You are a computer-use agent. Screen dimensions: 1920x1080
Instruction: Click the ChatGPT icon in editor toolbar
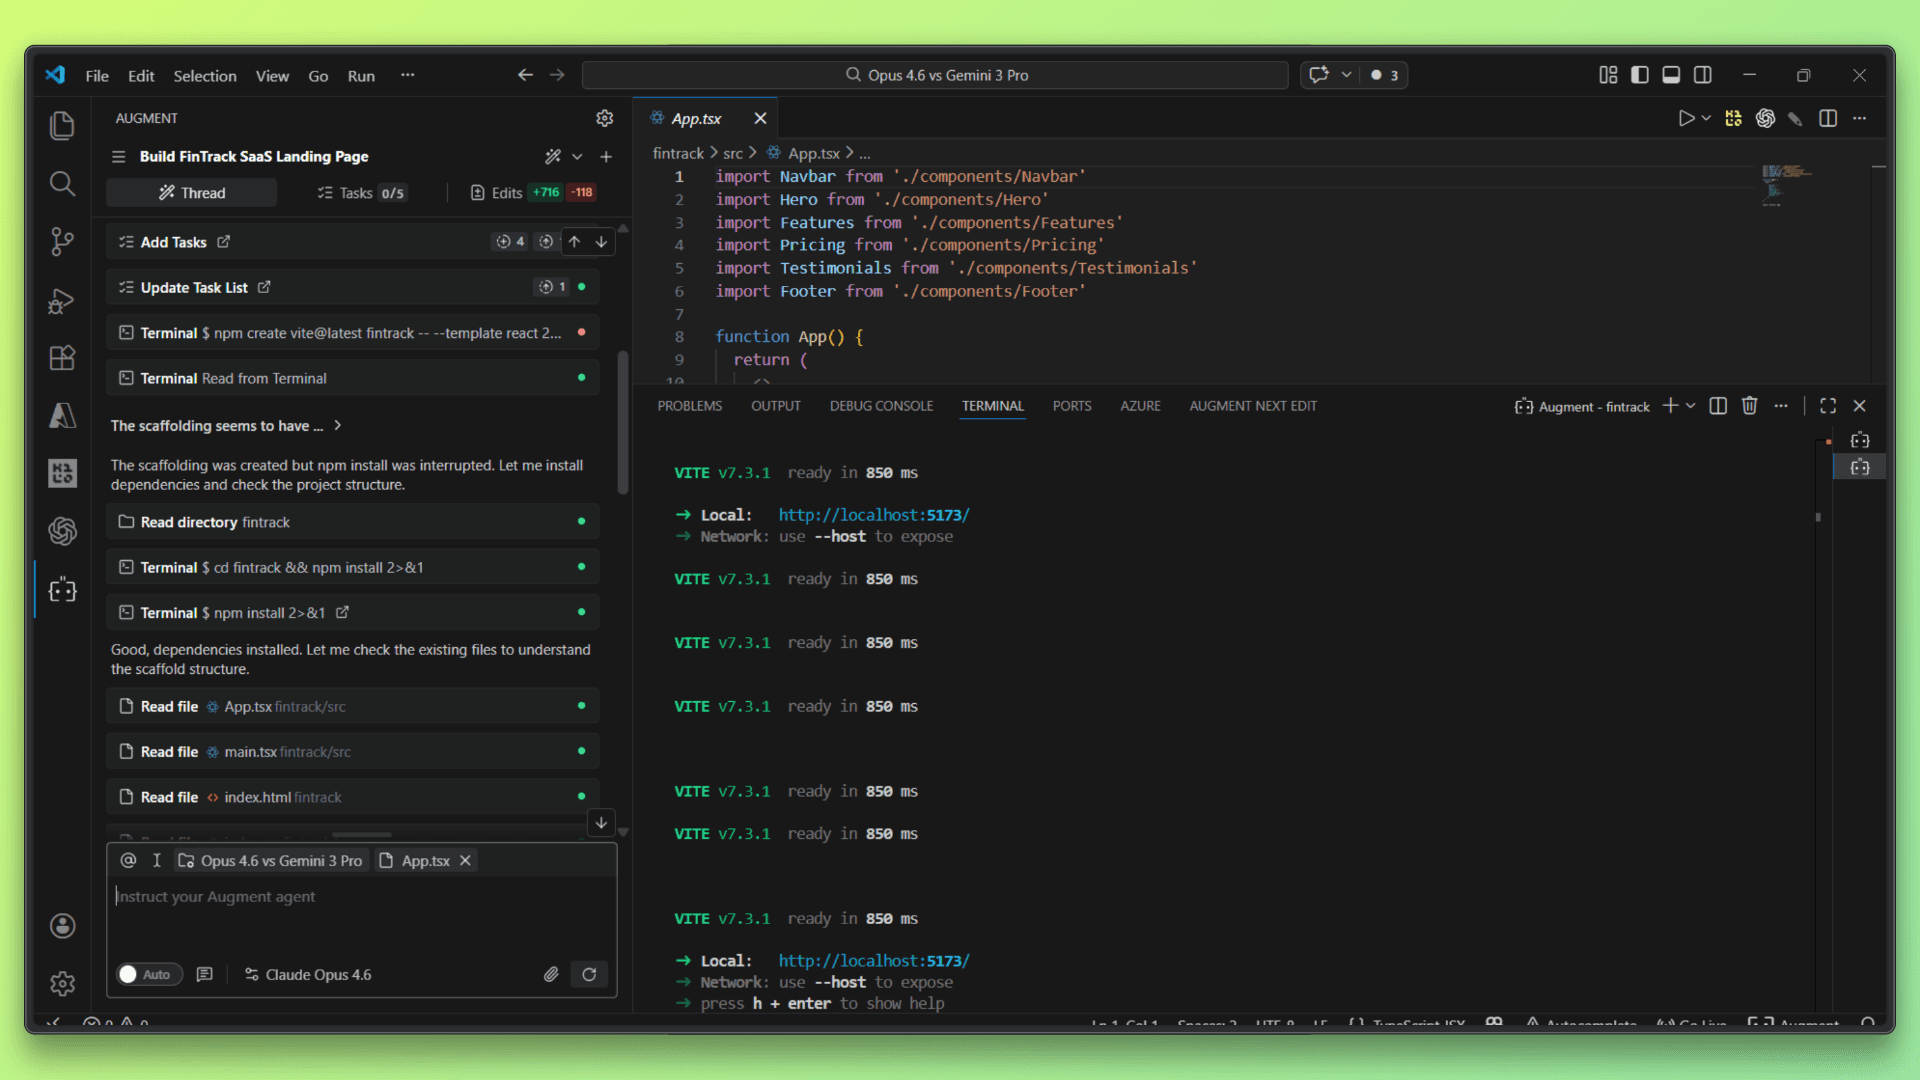[1765, 118]
